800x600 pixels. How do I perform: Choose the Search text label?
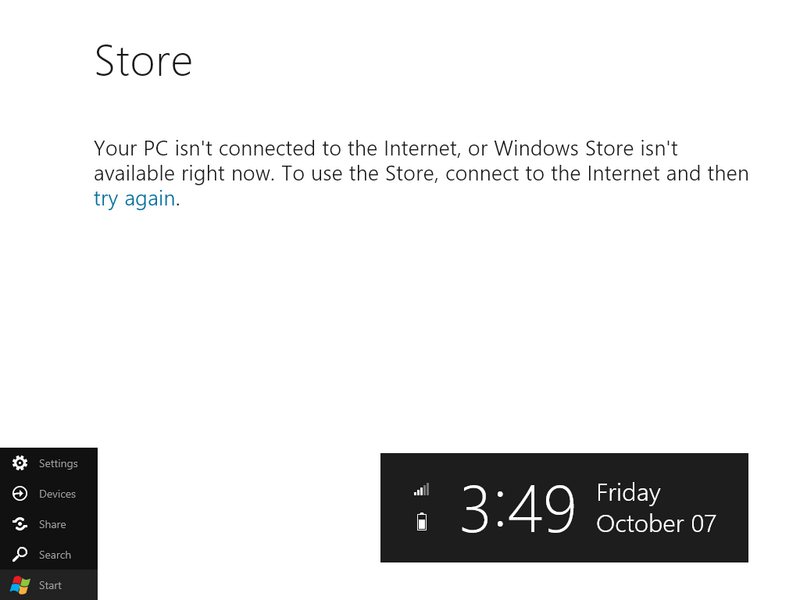(55, 555)
